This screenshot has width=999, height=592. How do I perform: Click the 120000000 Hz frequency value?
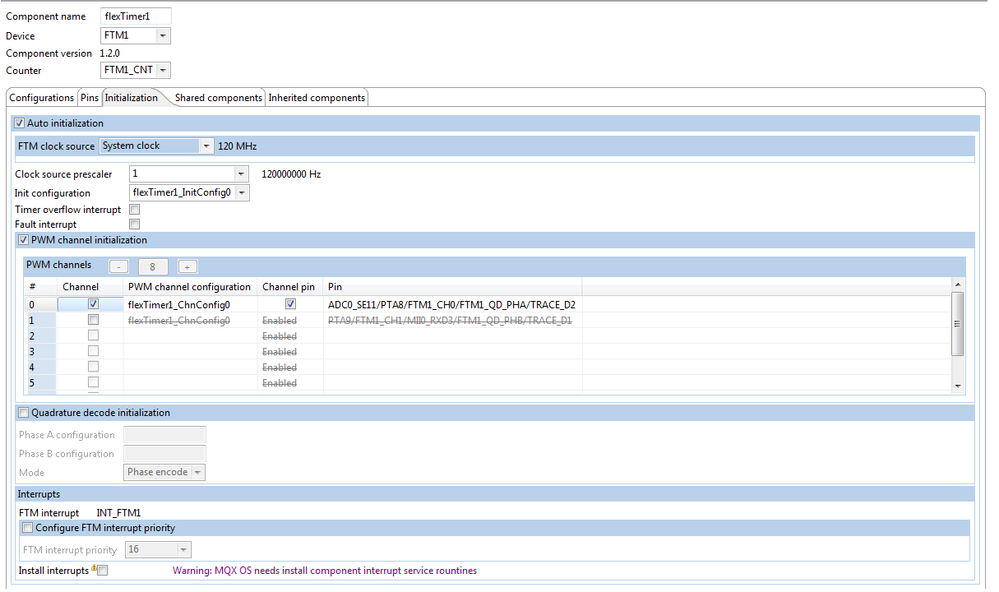coord(291,174)
